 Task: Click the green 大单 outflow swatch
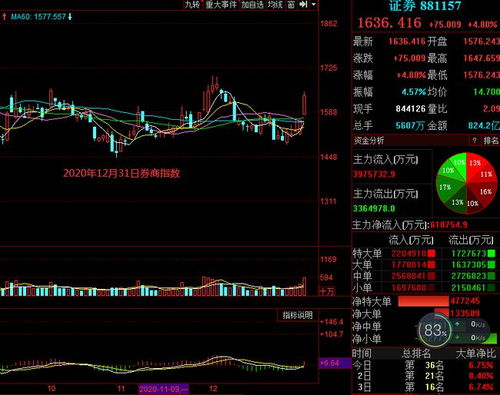[x=491, y=265]
